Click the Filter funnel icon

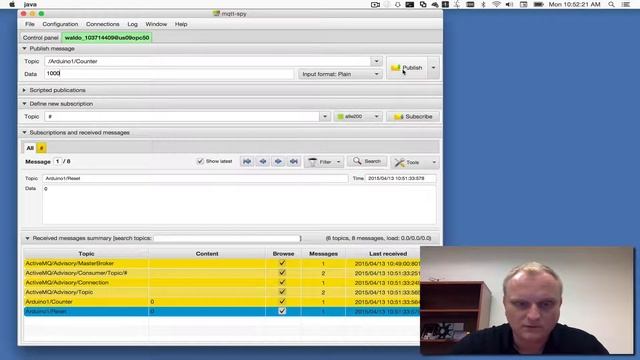[x=313, y=162]
